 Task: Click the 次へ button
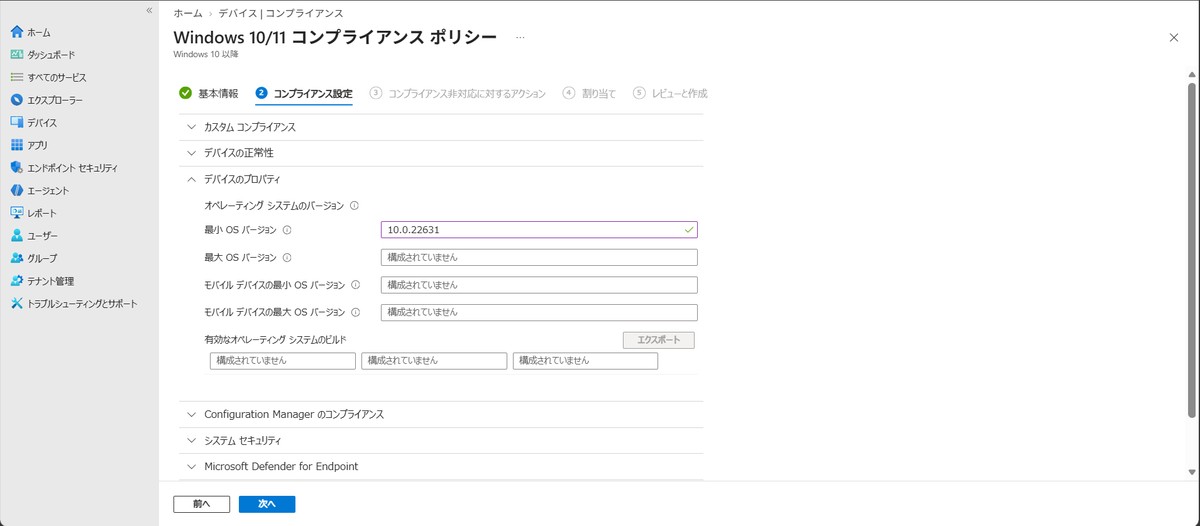pos(267,504)
